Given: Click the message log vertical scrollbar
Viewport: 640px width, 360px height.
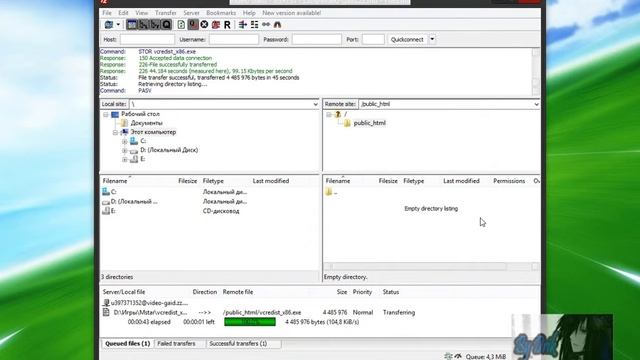Looking at the screenshot, I should [536, 72].
